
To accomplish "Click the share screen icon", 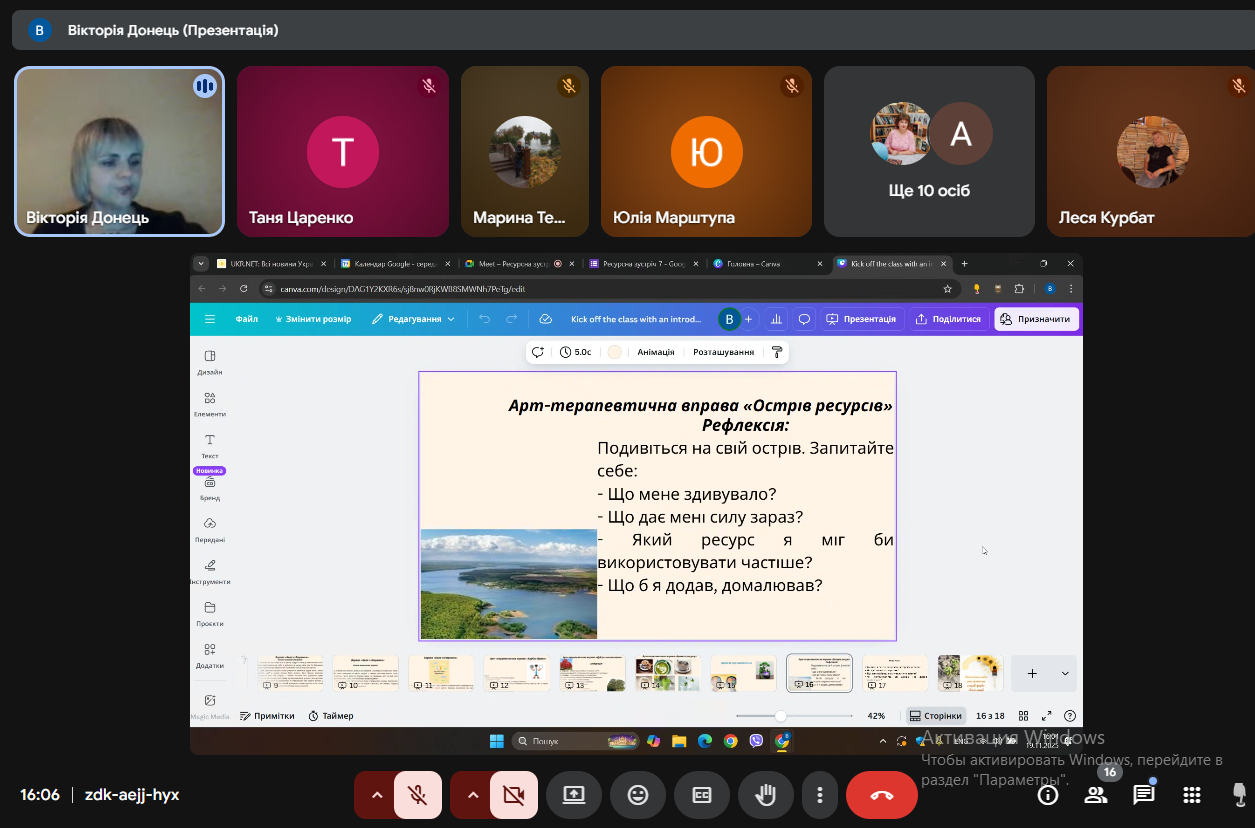I will click(x=574, y=795).
